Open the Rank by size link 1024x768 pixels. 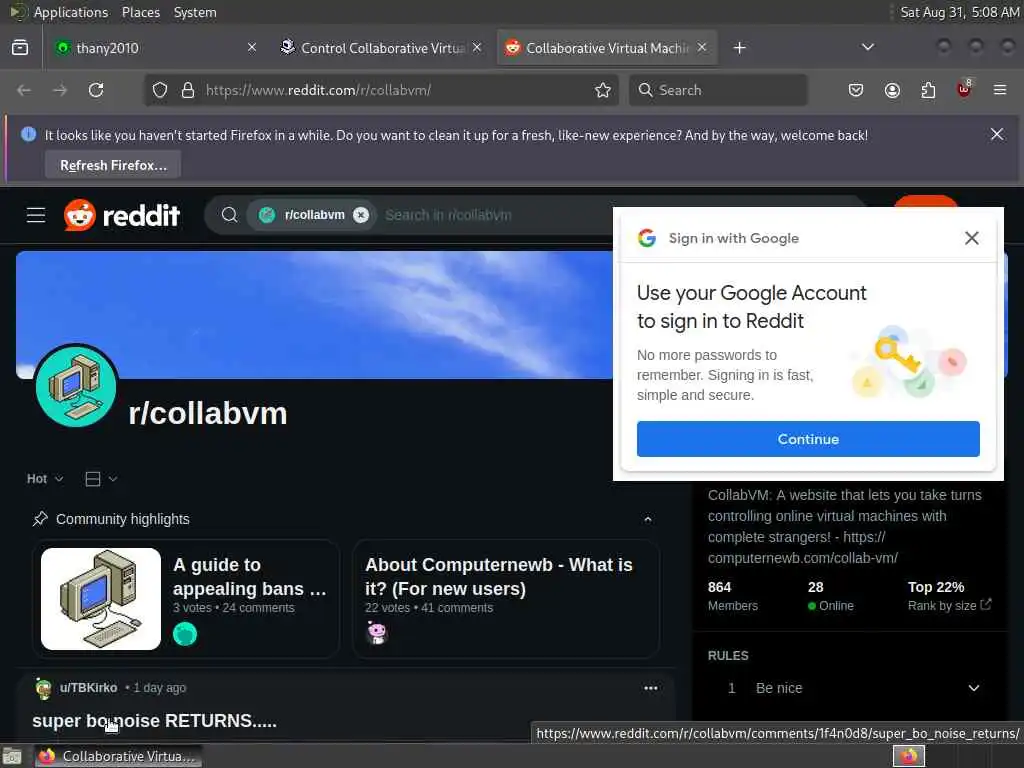(x=950, y=605)
